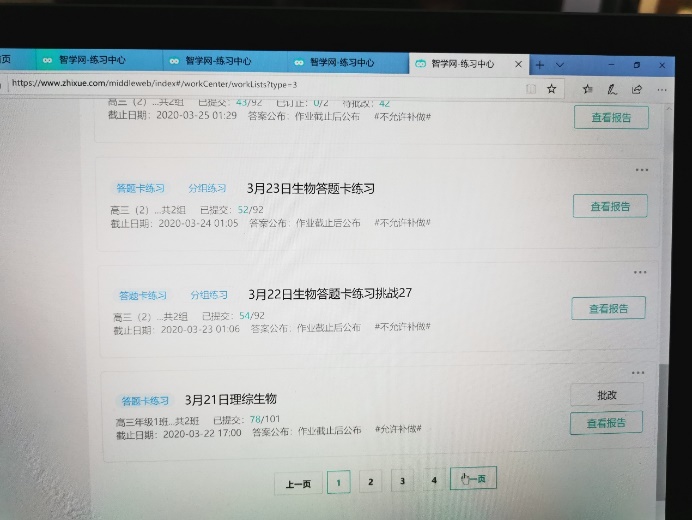Click the share page icon
This screenshot has height=520, width=692.
636,90
